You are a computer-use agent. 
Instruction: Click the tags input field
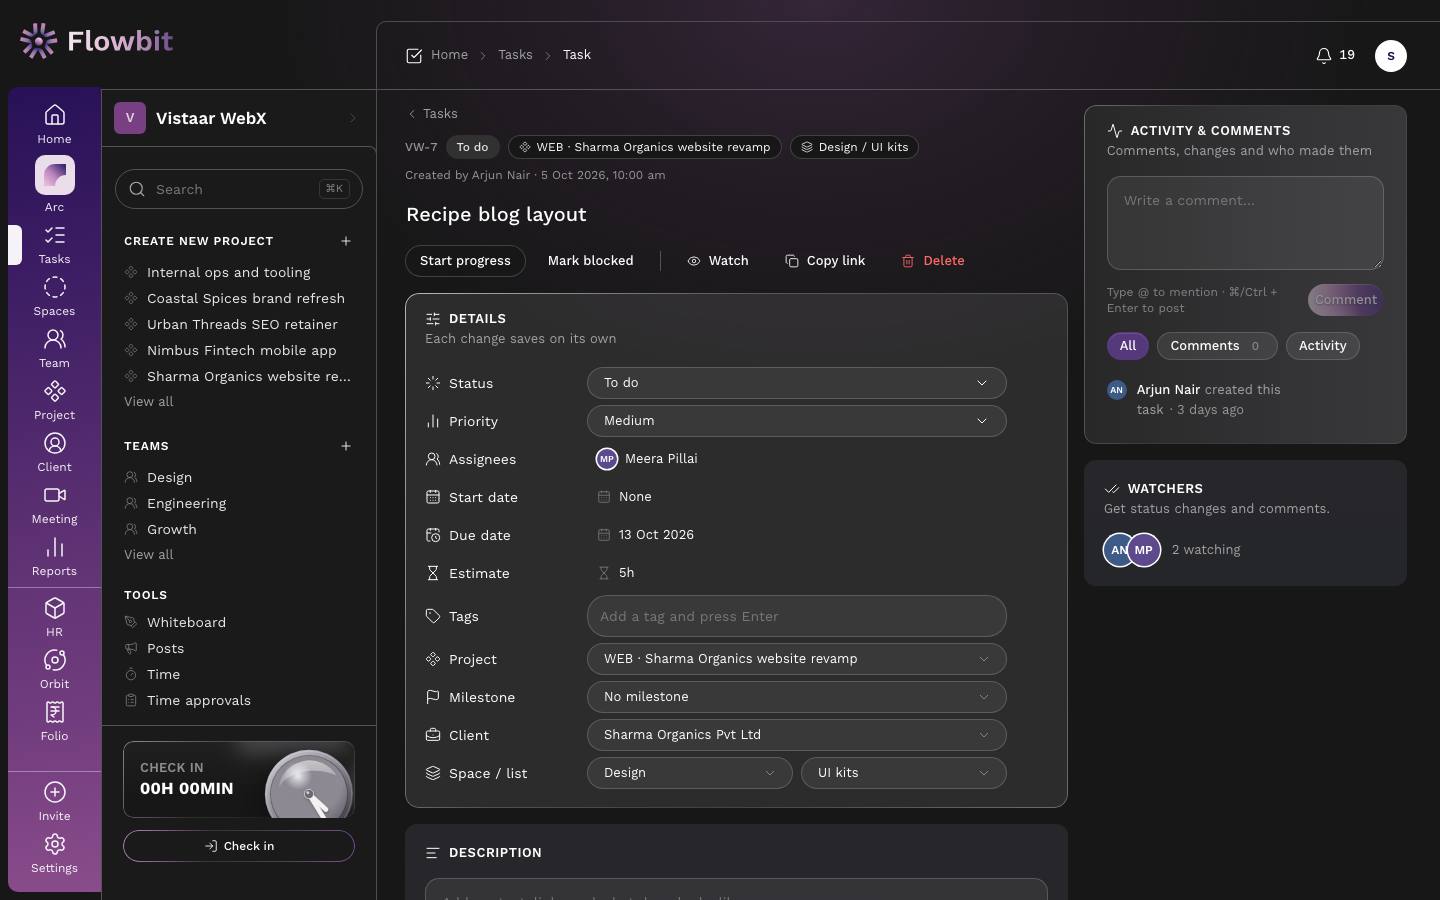[x=796, y=616]
